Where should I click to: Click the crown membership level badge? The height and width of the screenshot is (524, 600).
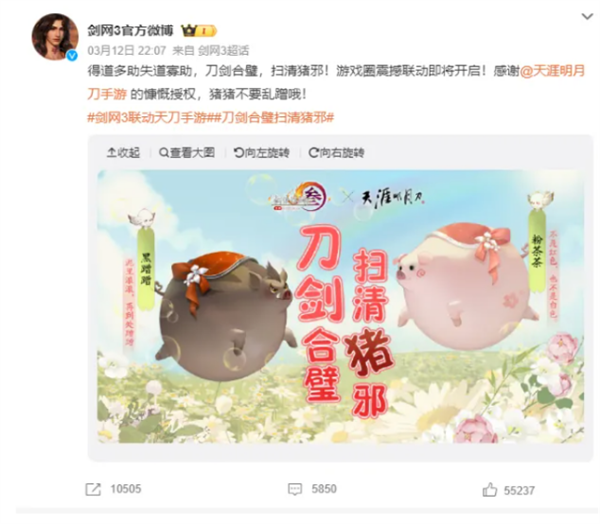(x=199, y=31)
